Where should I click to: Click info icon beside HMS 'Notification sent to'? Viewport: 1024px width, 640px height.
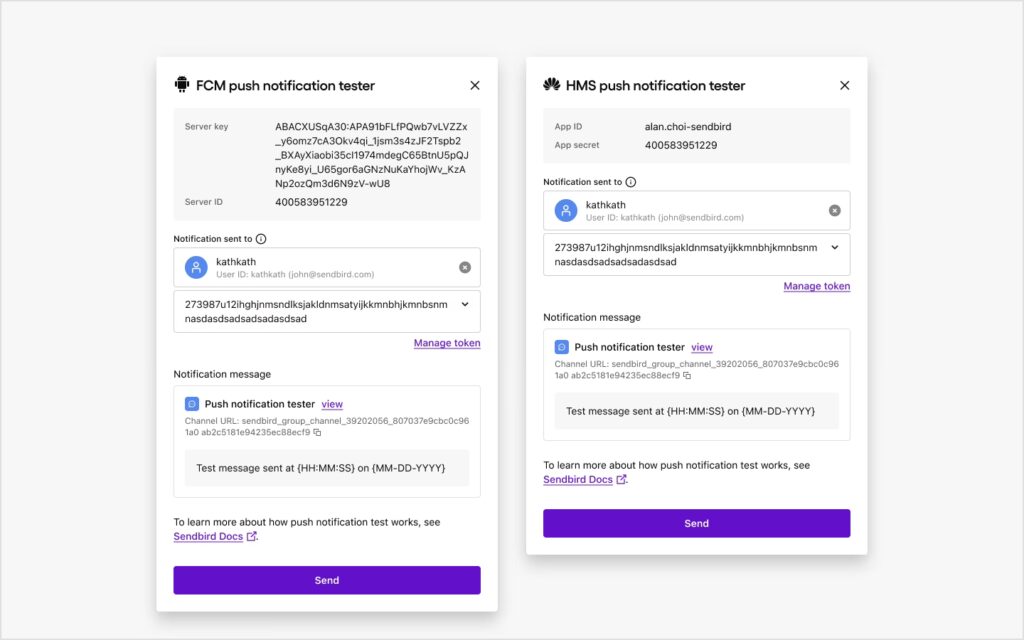[631, 182]
